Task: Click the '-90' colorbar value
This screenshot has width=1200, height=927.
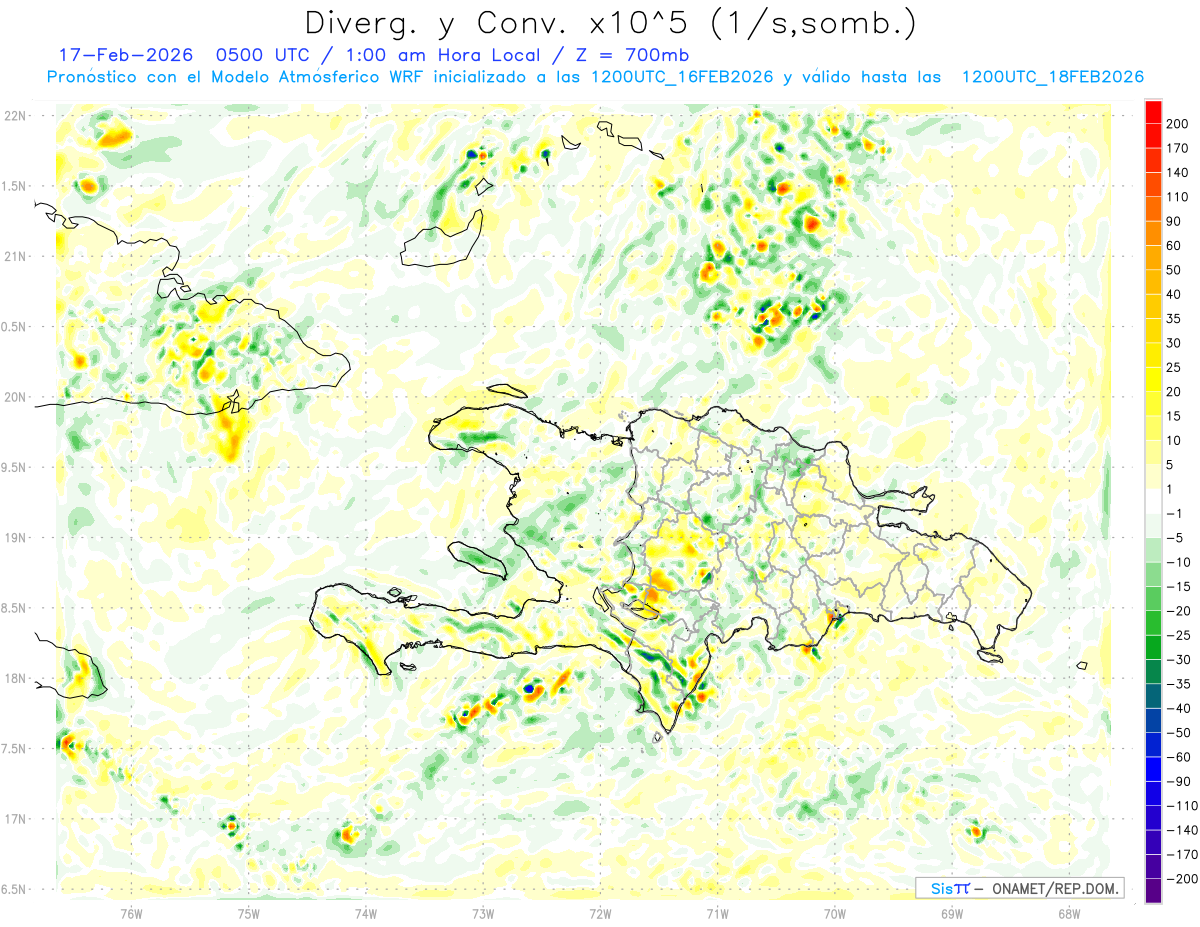Action: [x=1176, y=782]
